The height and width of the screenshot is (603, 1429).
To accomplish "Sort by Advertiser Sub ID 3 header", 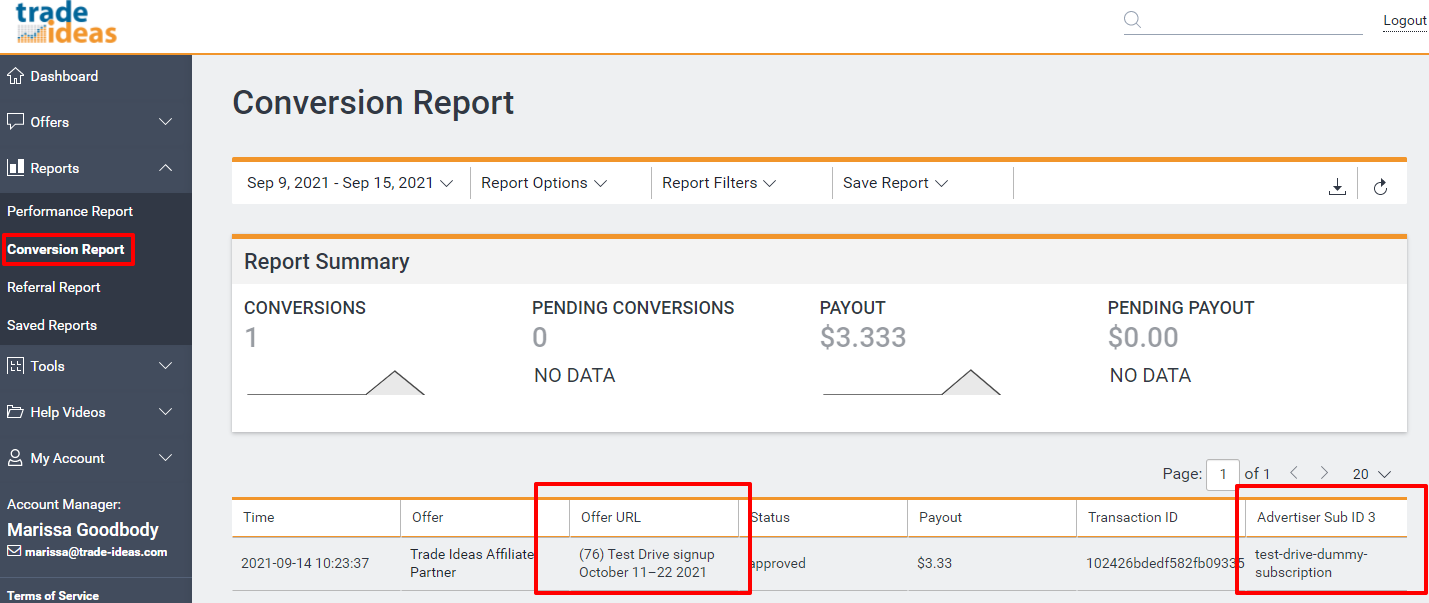I will (1326, 517).
